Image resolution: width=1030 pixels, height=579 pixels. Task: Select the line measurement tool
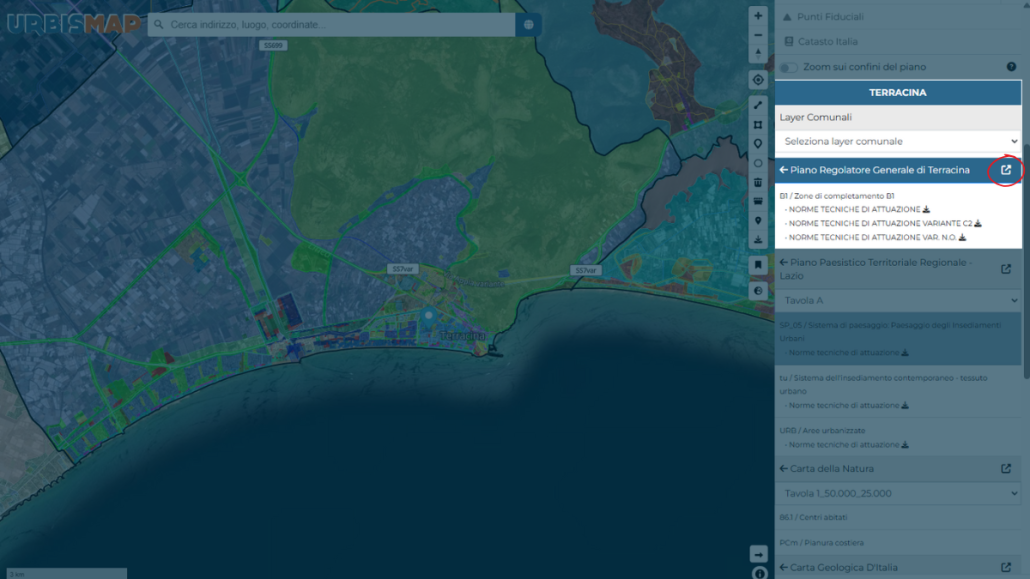tap(758, 105)
